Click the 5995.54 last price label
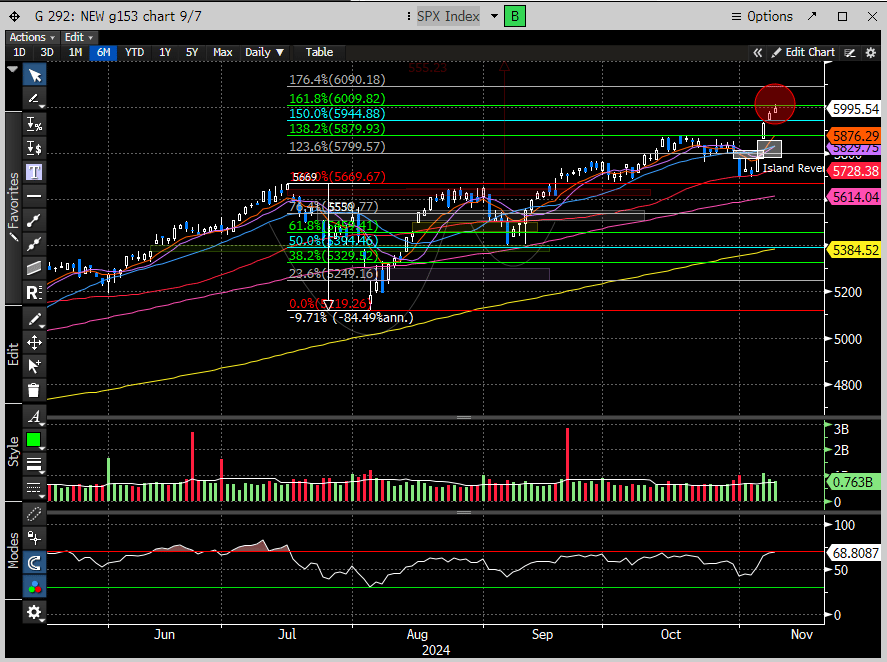Screen dimensions: 887x662 pos(855,109)
